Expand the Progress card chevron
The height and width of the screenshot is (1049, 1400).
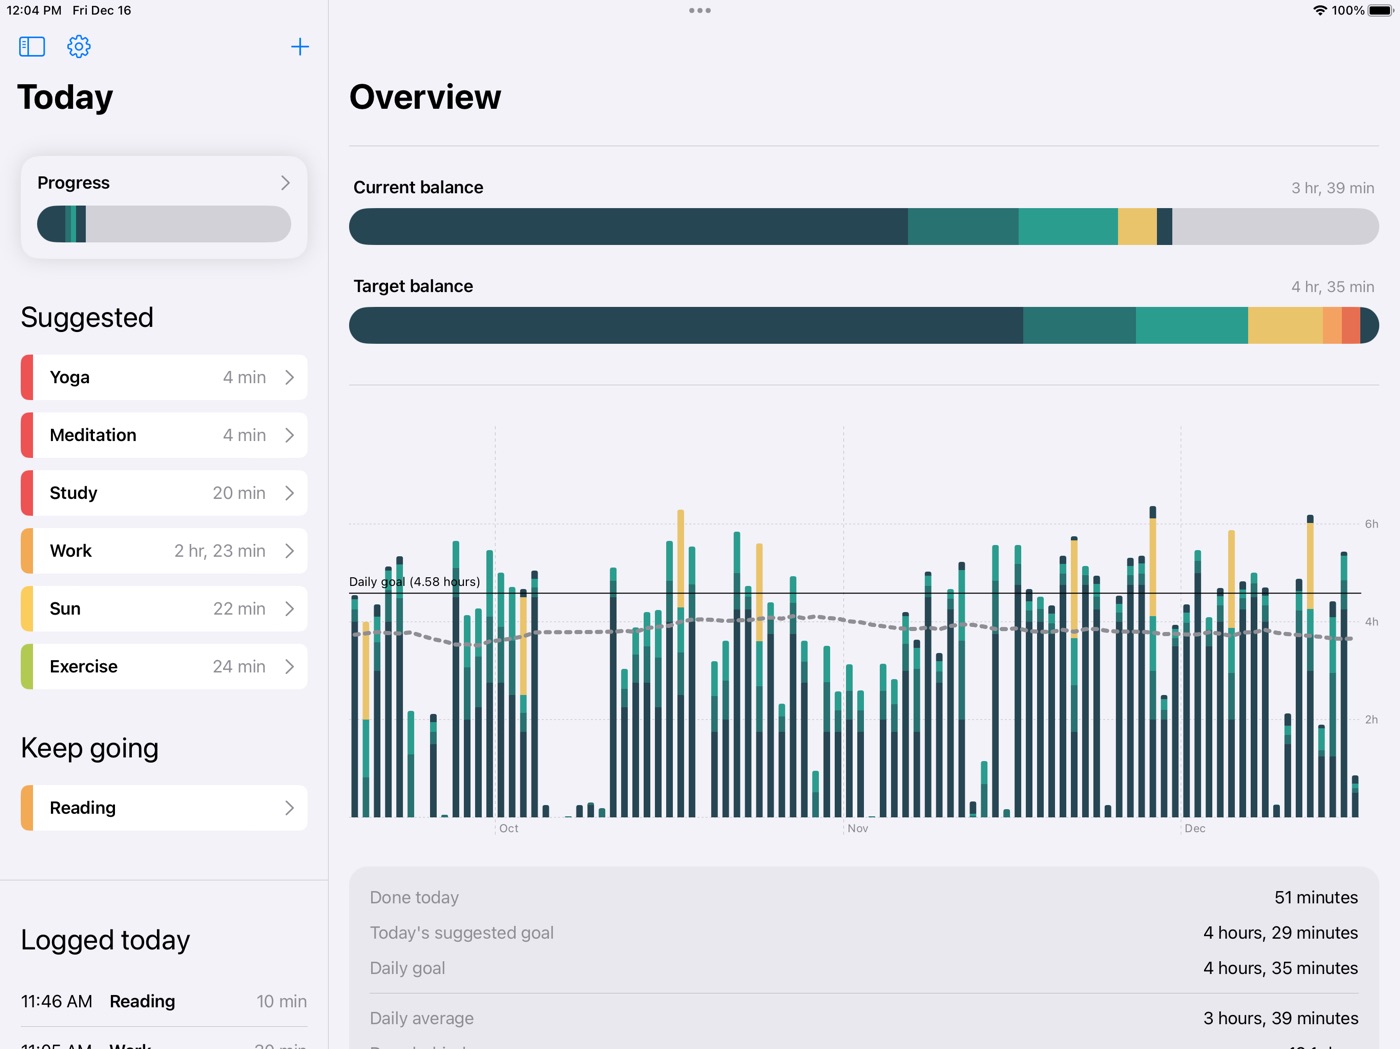285,183
